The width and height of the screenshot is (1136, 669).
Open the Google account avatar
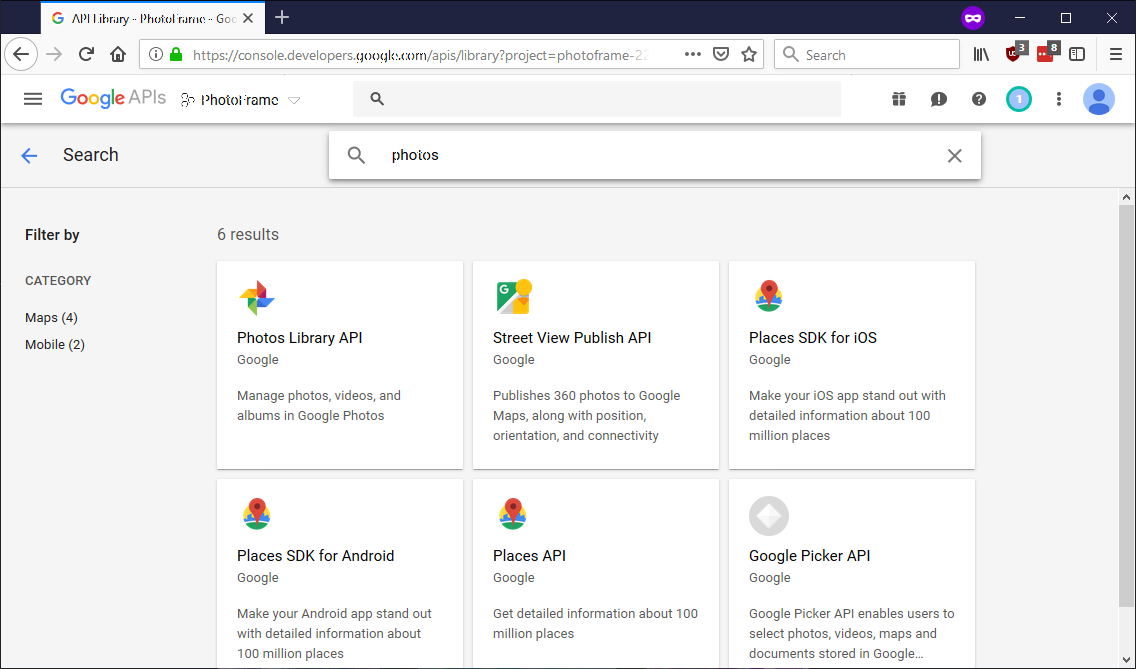pyautogui.click(x=1098, y=99)
